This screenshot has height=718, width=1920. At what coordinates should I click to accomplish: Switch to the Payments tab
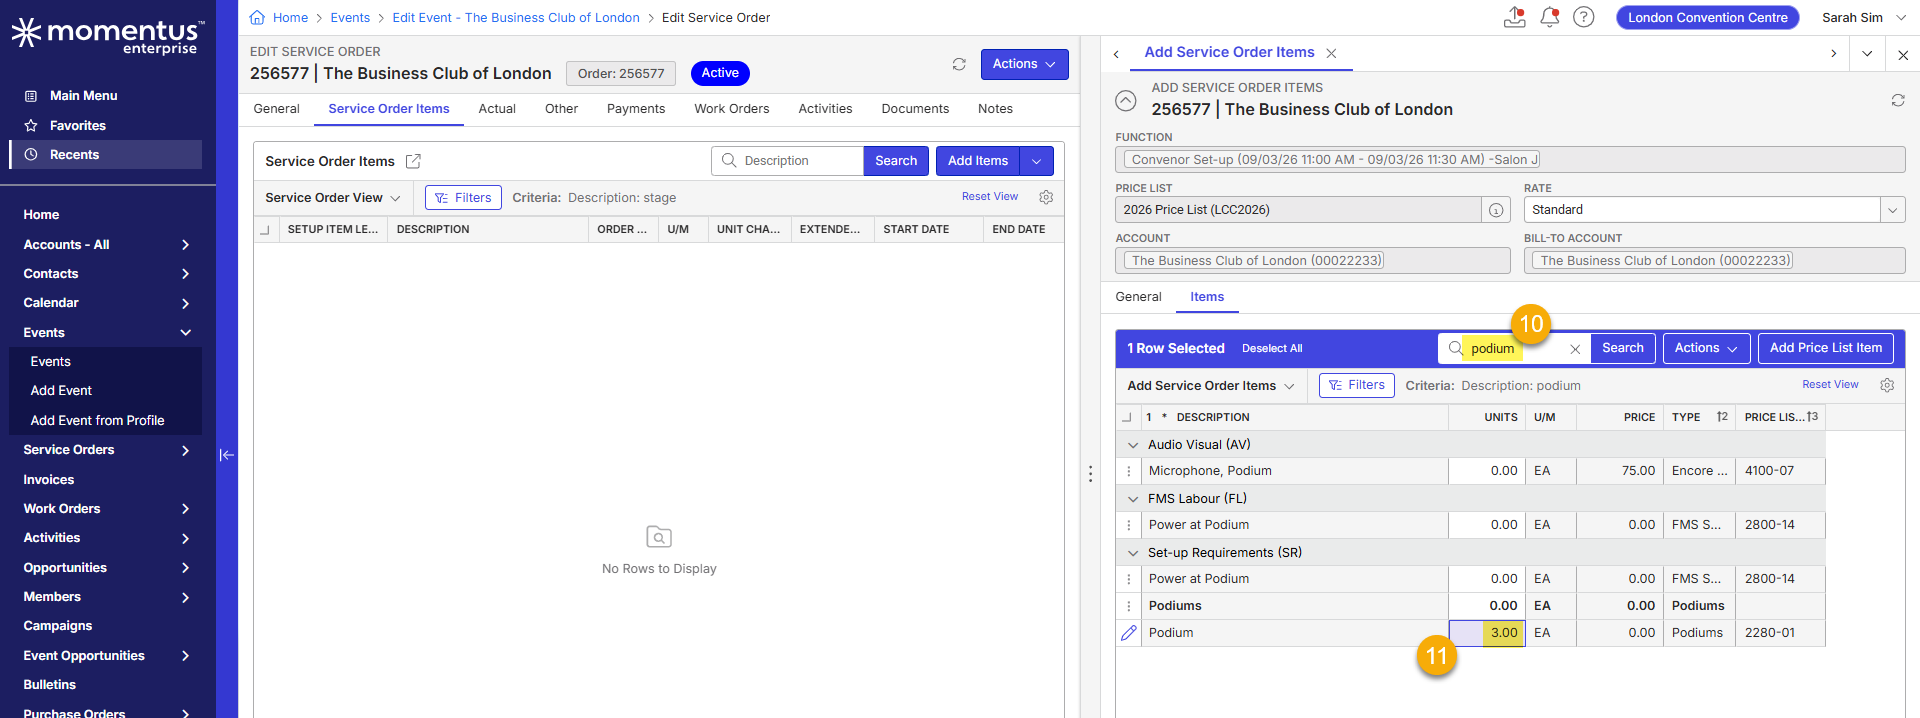(x=636, y=109)
